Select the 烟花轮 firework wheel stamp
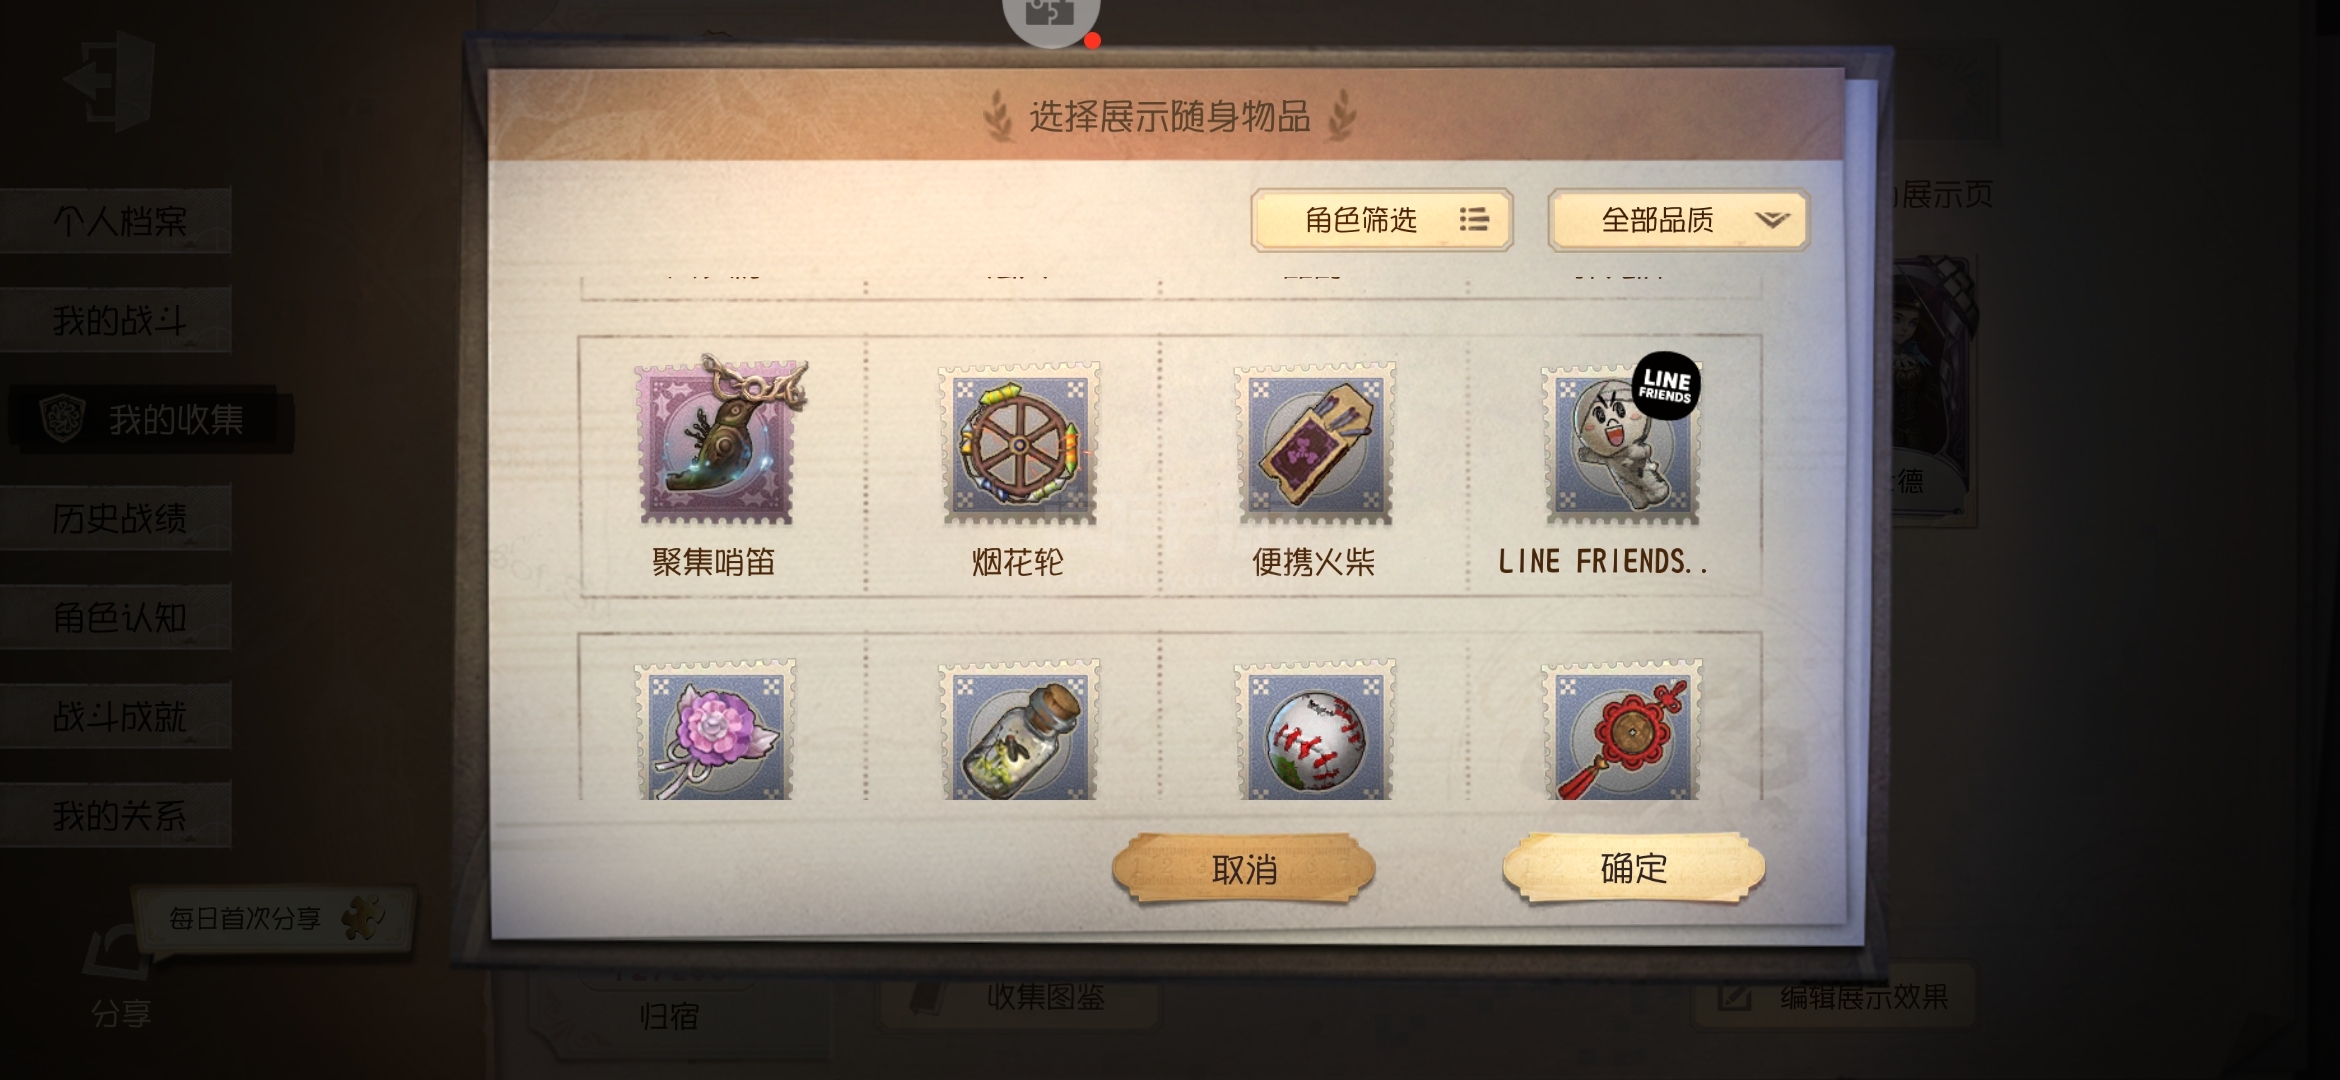The height and width of the screenshot is (1080, 2340). [1019, 443]
